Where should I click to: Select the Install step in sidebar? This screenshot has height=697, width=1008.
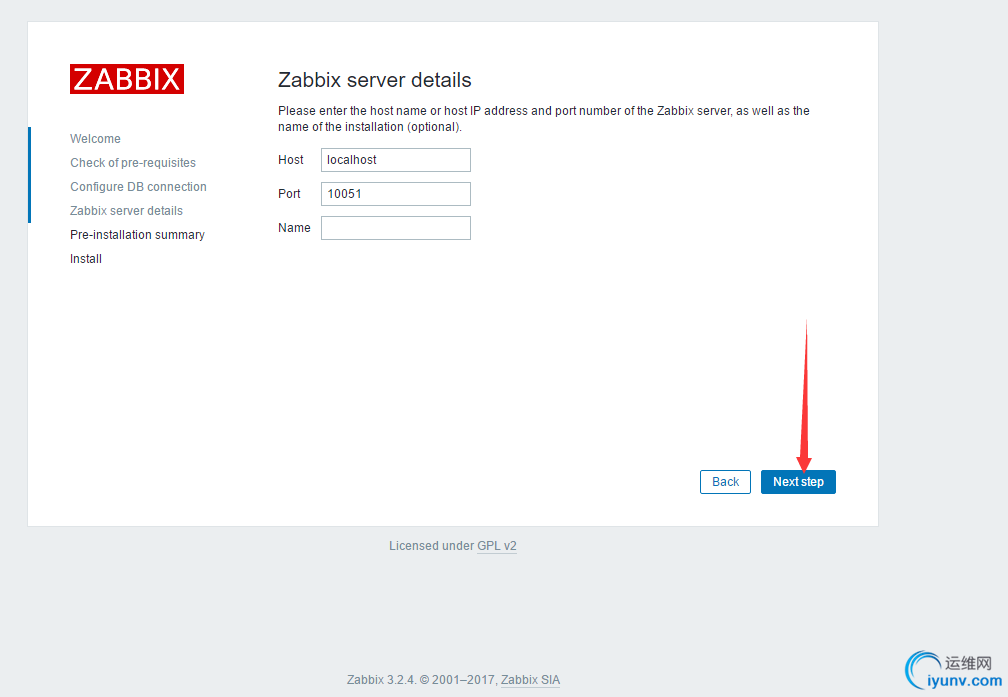click(x=86, y=258)
